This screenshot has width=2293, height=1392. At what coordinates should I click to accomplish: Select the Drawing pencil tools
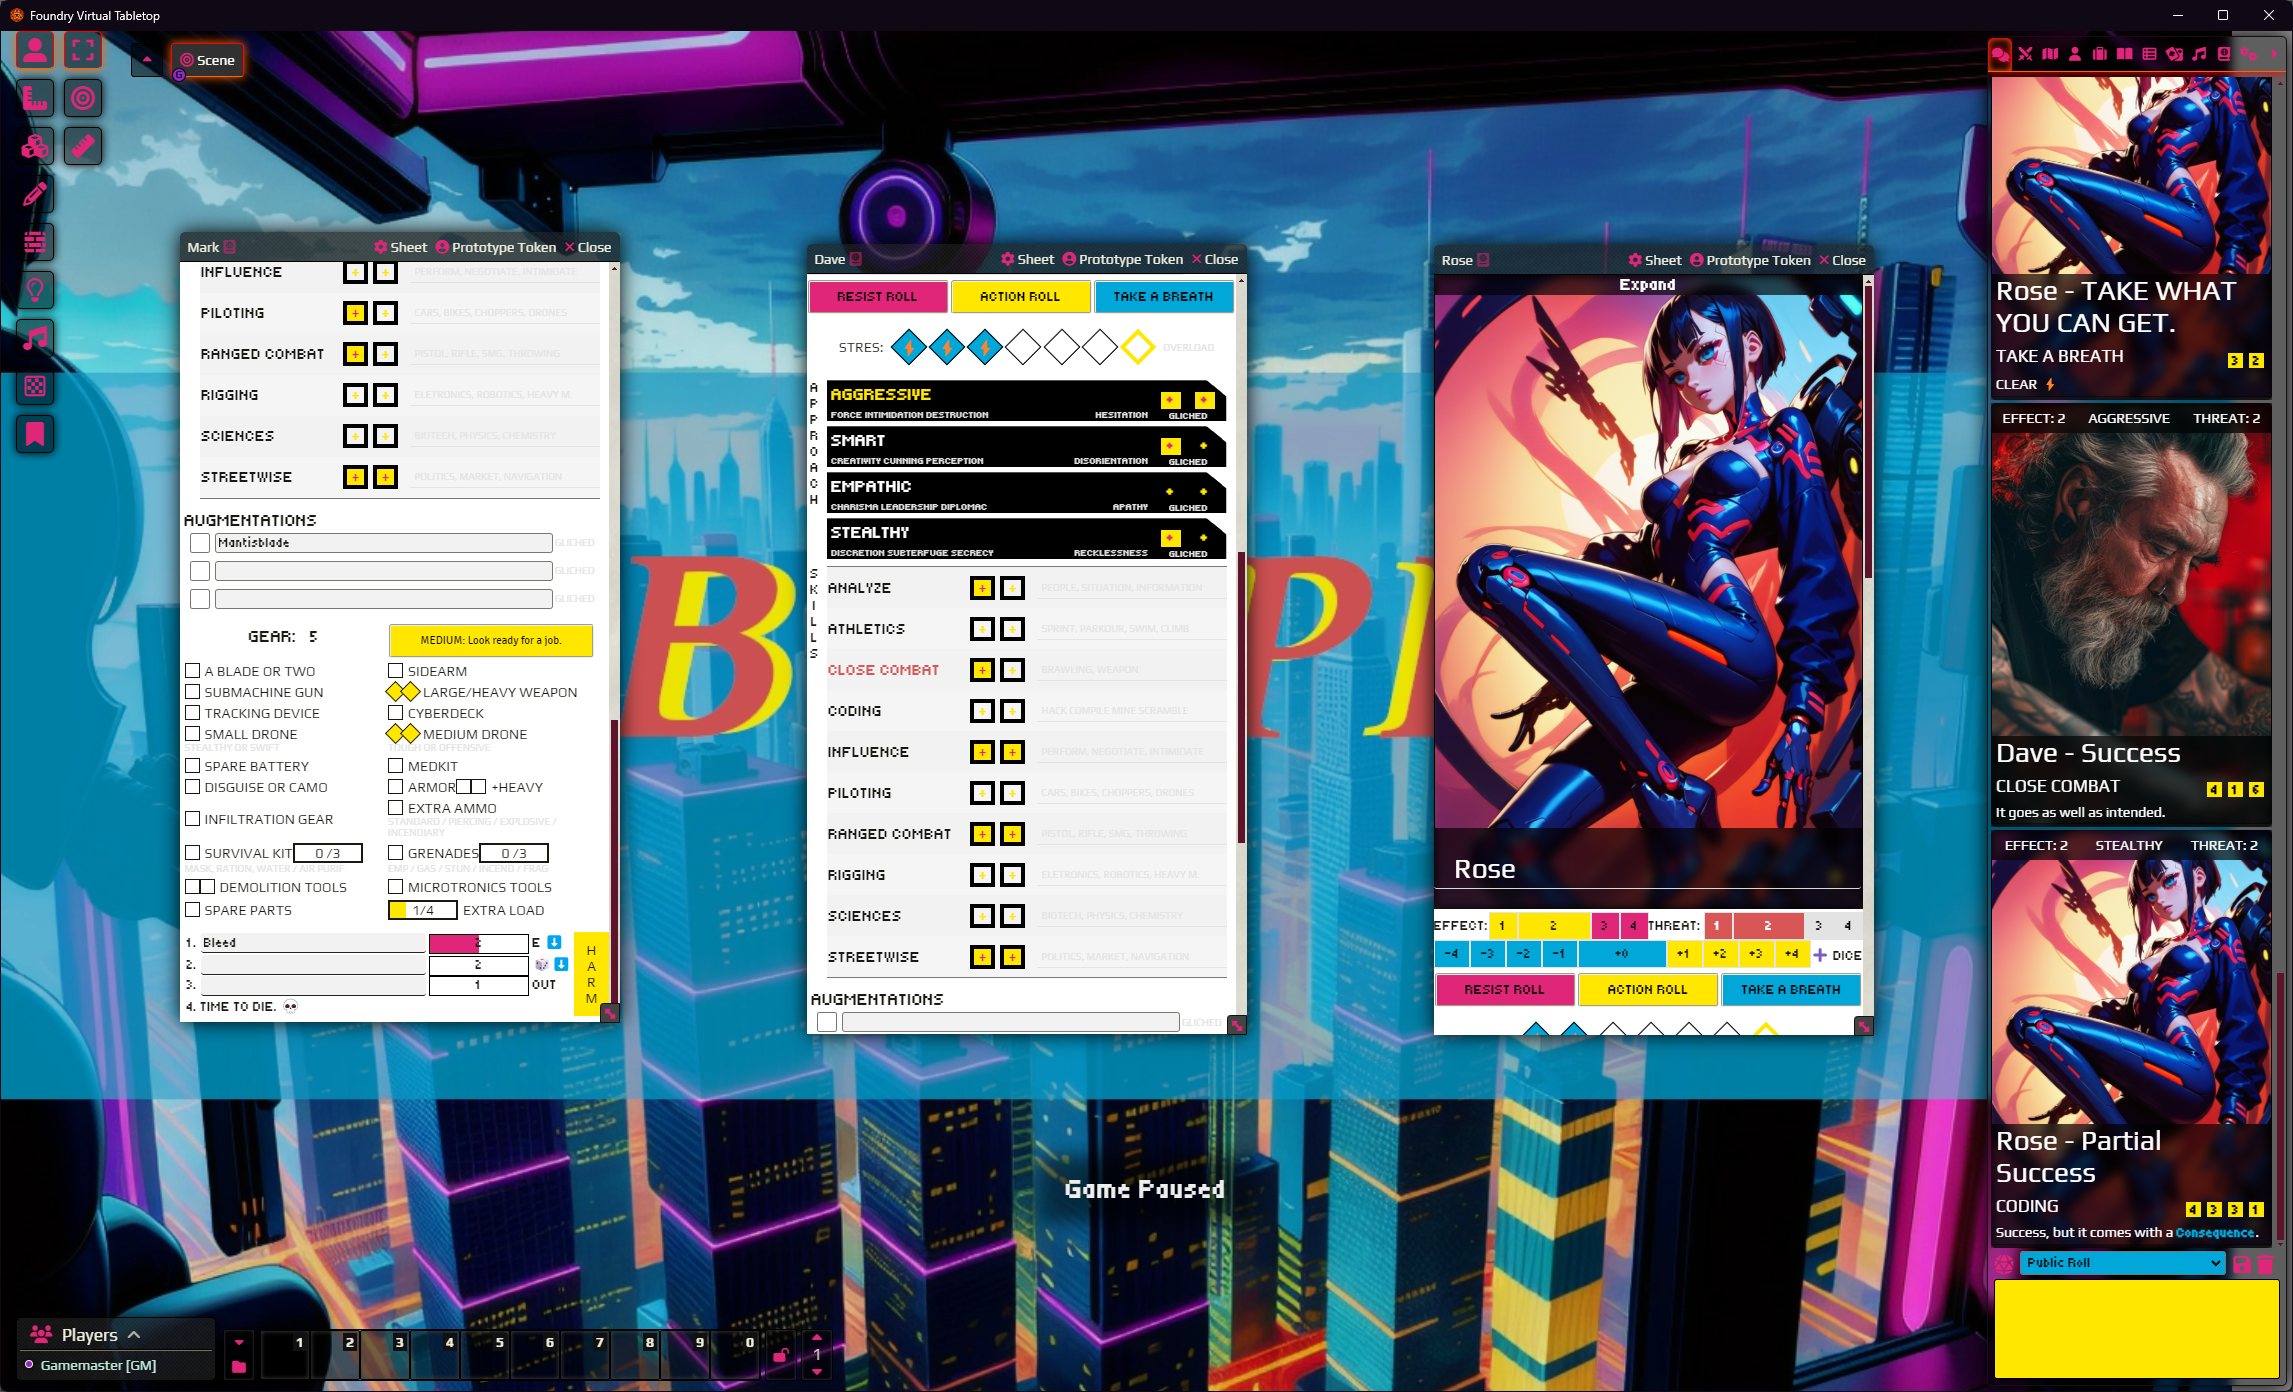tap(35, 194)
